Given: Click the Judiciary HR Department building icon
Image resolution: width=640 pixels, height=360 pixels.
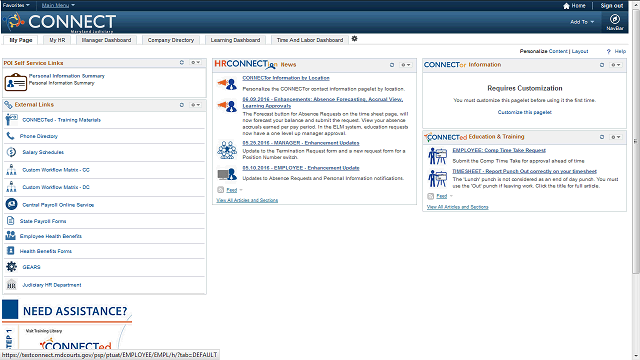Looking at the screenshot, I should (x=11, y=284).
